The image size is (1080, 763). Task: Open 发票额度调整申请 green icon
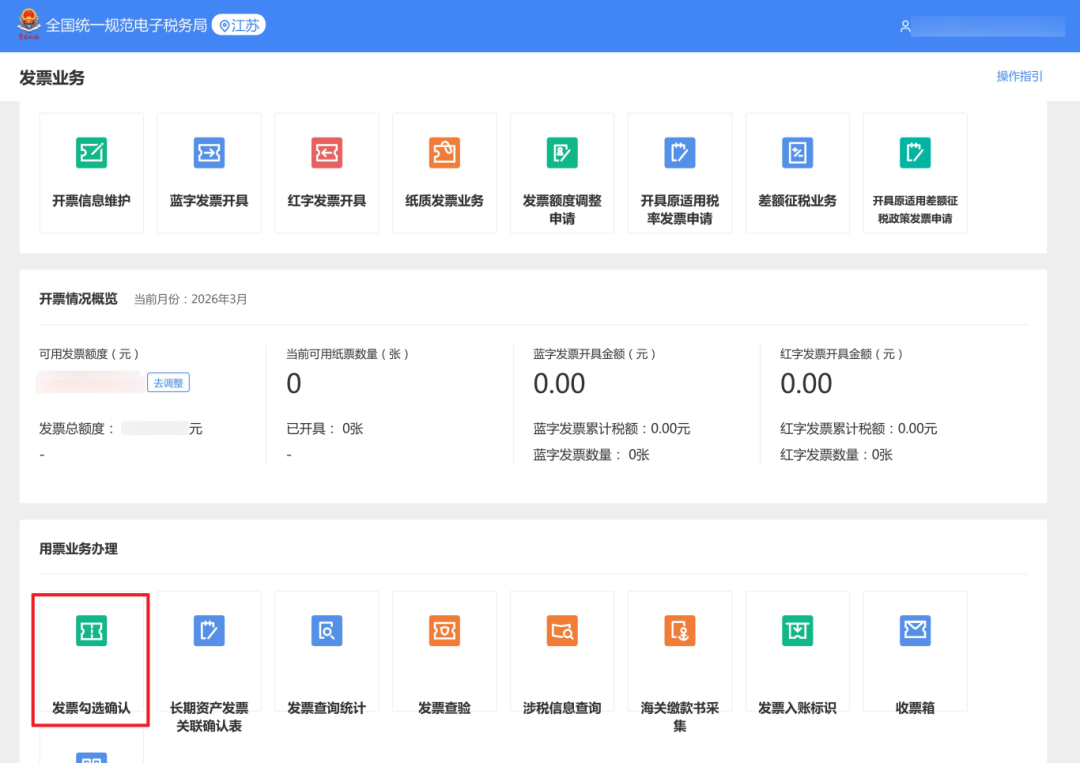[562, 153]
